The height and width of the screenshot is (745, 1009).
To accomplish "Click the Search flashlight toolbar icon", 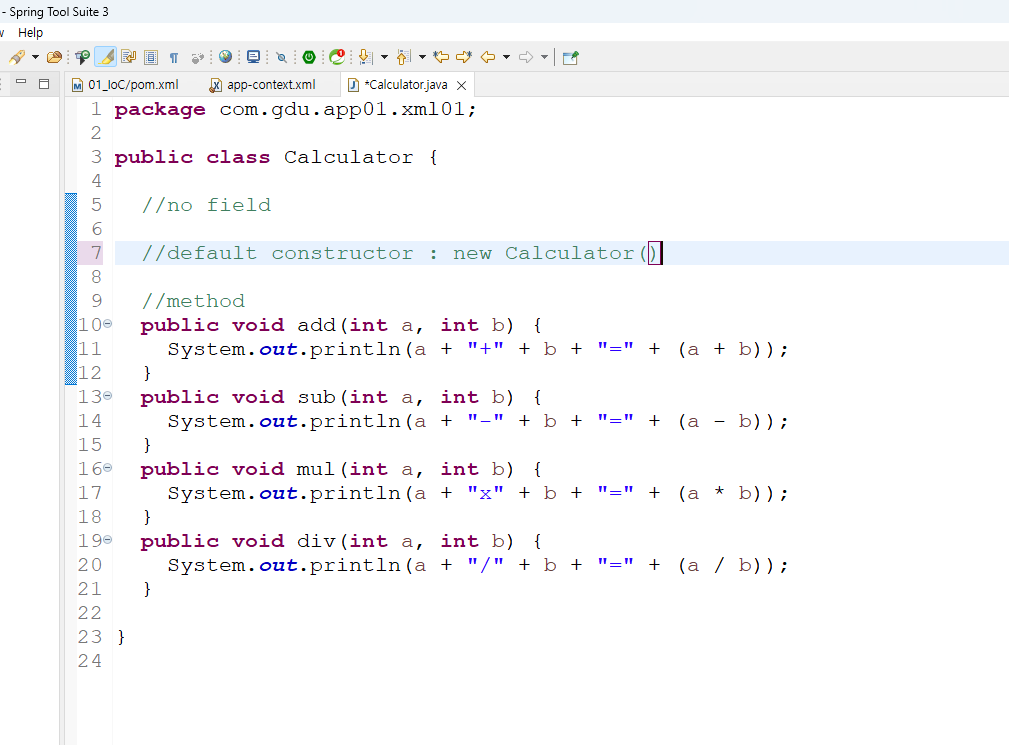I will point(17,57).
